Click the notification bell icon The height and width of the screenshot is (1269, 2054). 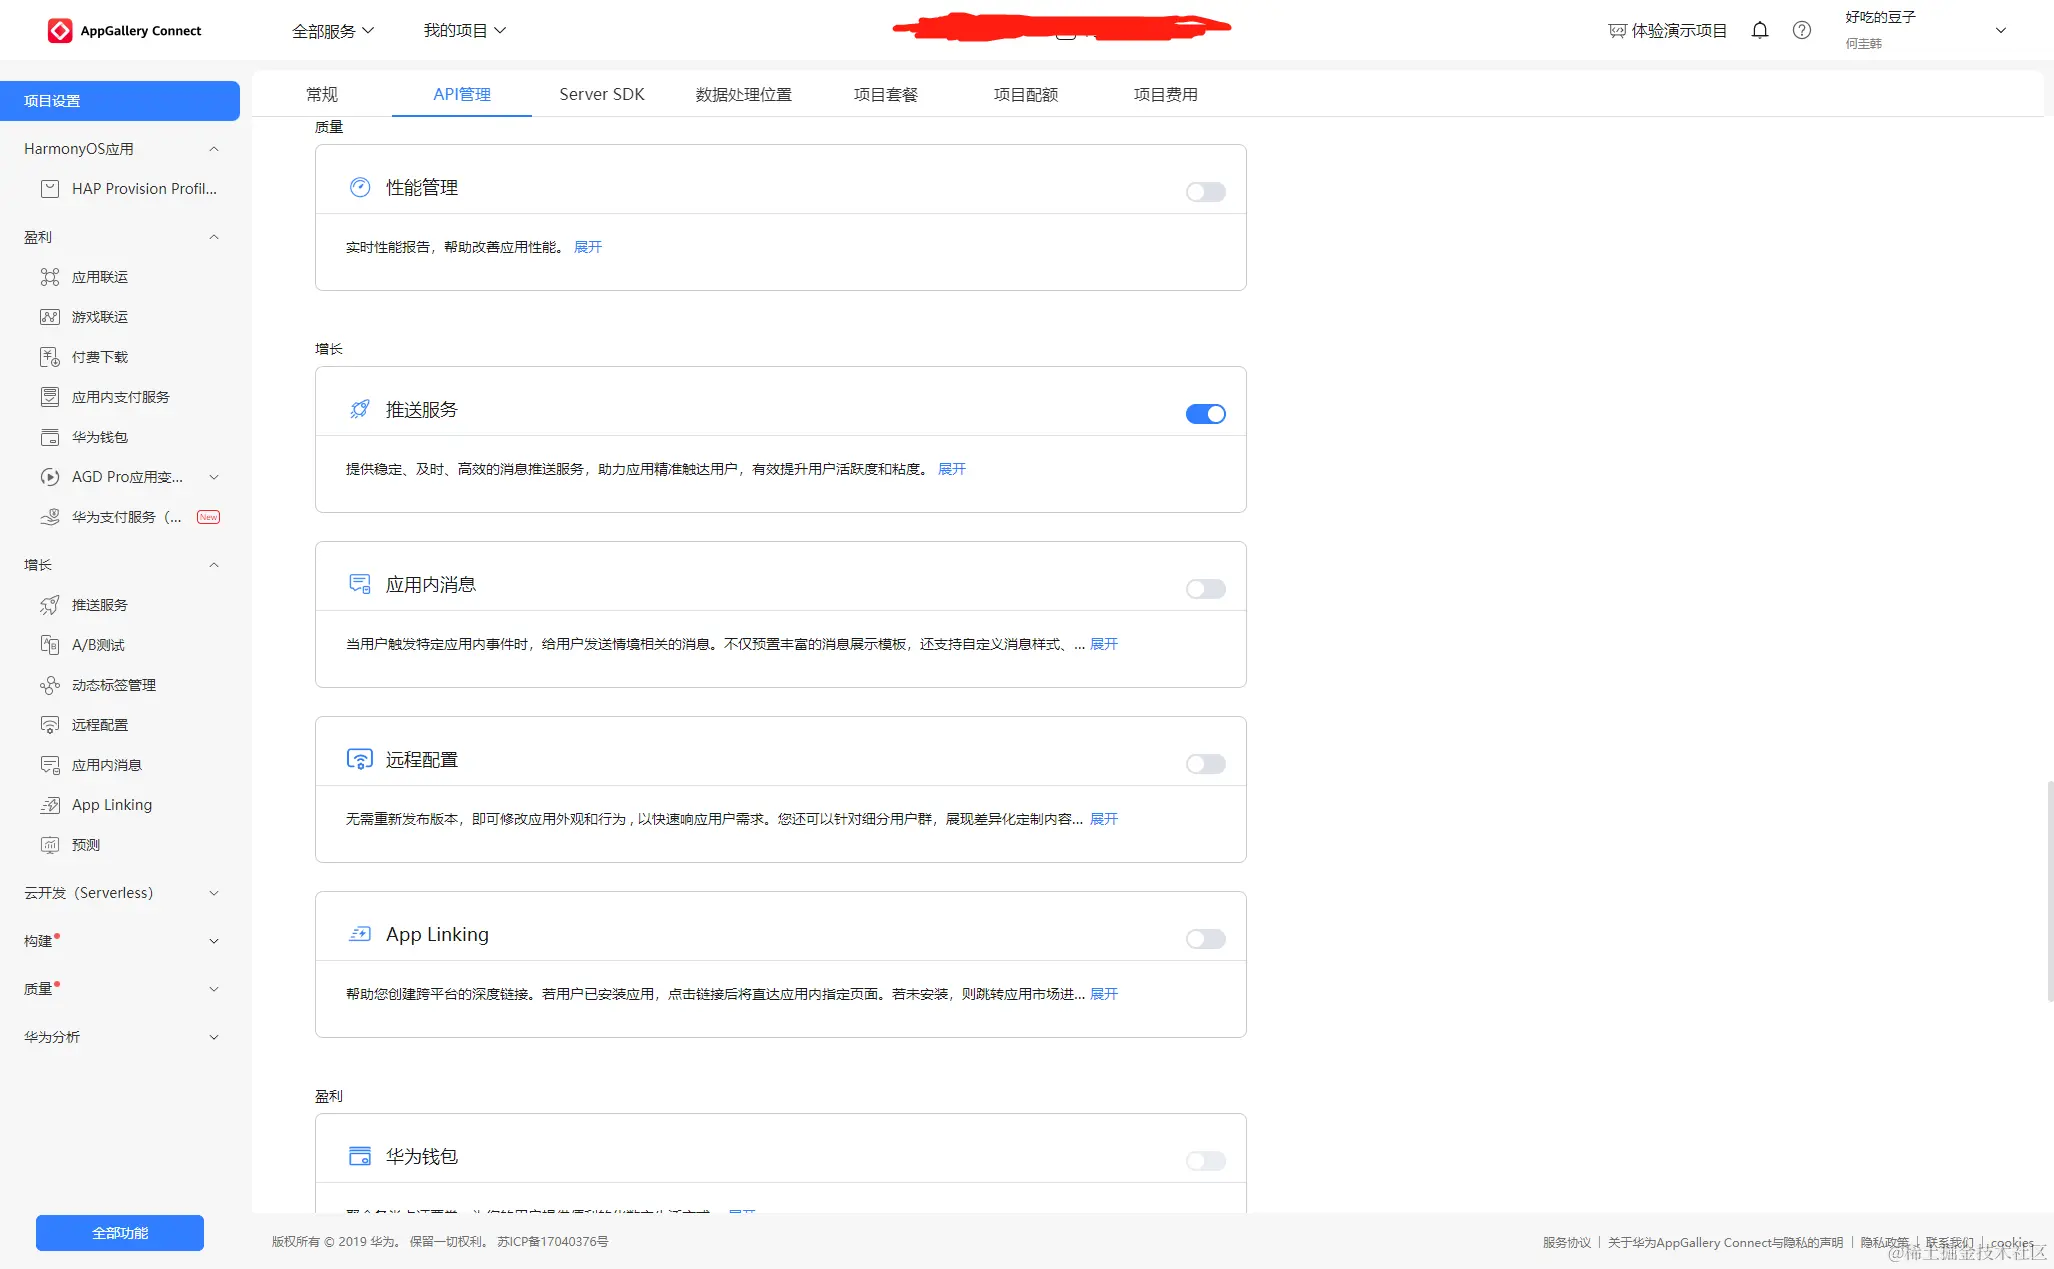pos(1760,30)
